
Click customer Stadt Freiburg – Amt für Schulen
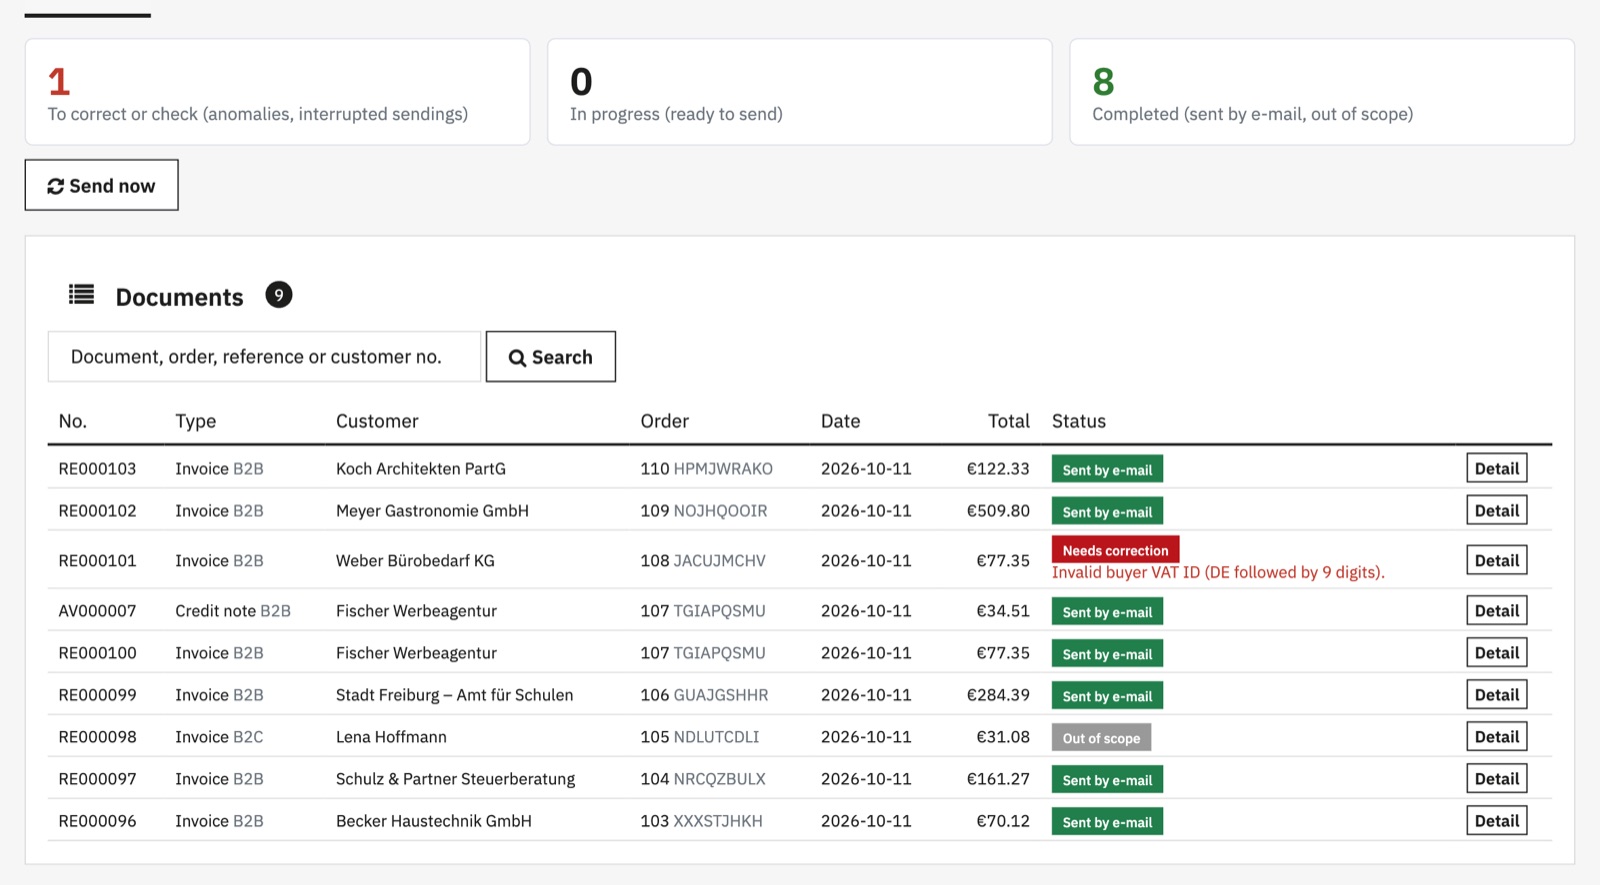coord(454,694)
